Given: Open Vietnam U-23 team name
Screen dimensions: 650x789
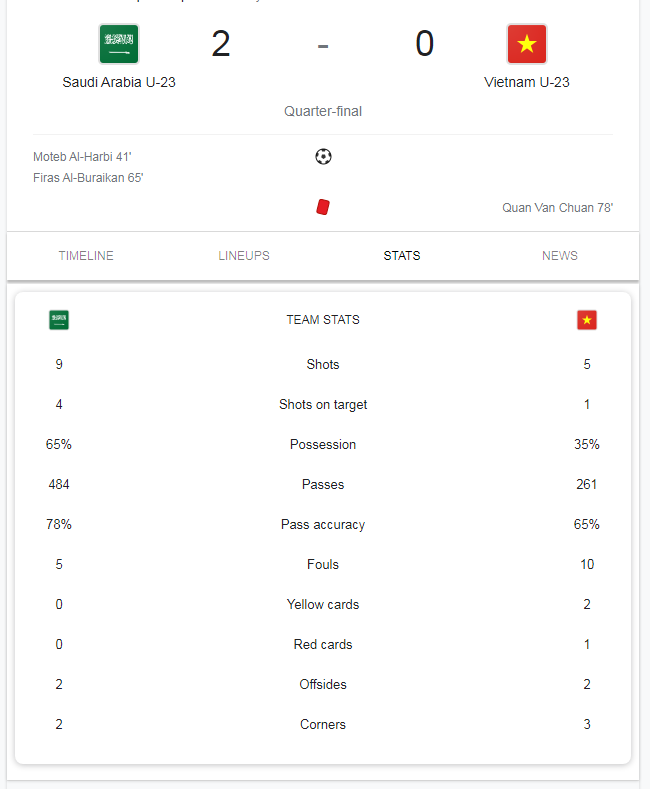Looking at the screenshot, I should 527,82.
